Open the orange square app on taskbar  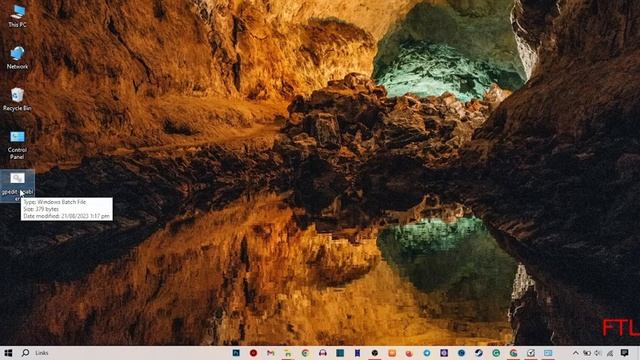392,353
